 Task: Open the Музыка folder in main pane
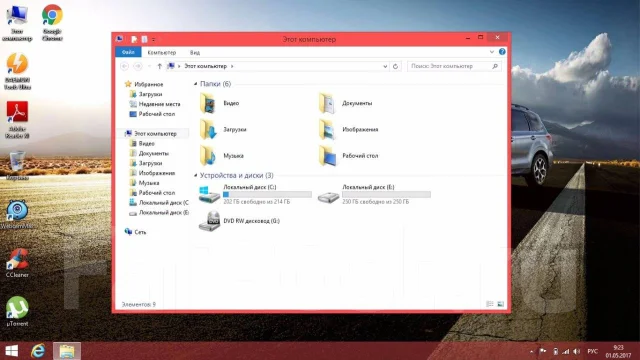(222, 156)
